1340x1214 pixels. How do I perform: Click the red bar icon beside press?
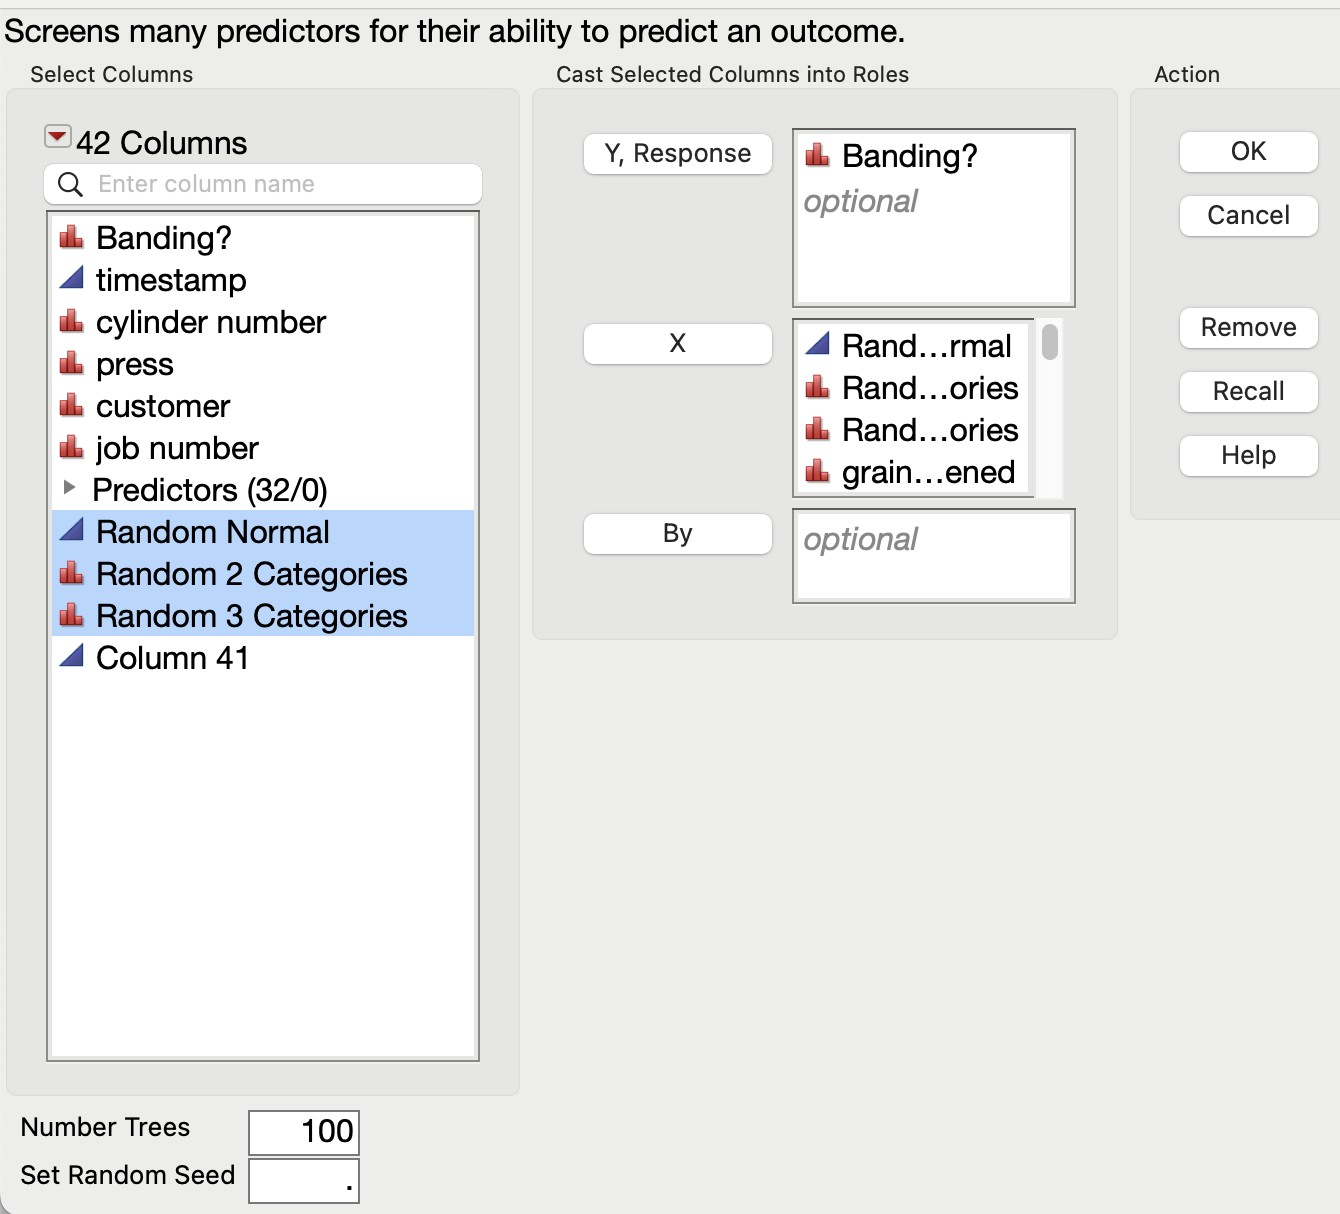click(71, 364)
